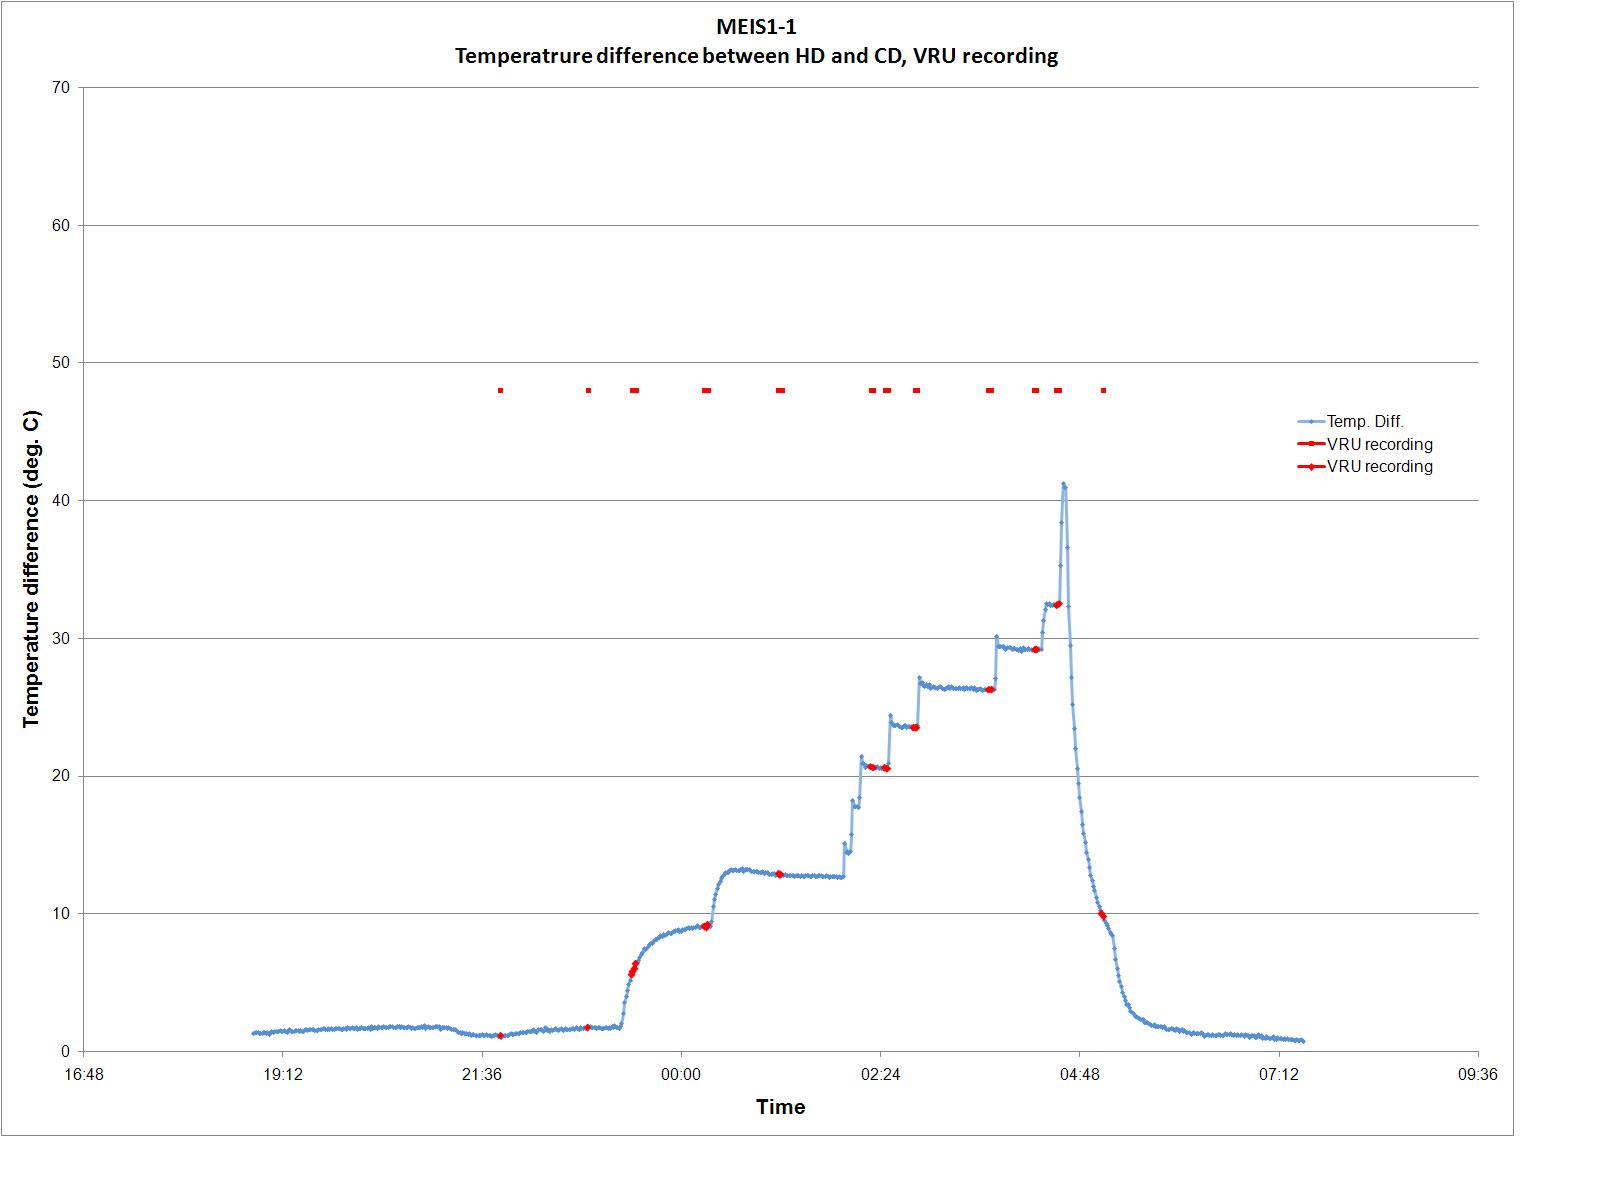Click the 09:36 x-axis tick label
The image size is (1598, 1202).
(1477, 1074)
